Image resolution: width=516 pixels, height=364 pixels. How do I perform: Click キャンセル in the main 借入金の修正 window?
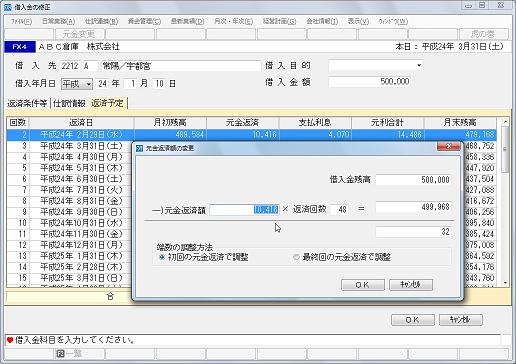(x=461, y=320)
